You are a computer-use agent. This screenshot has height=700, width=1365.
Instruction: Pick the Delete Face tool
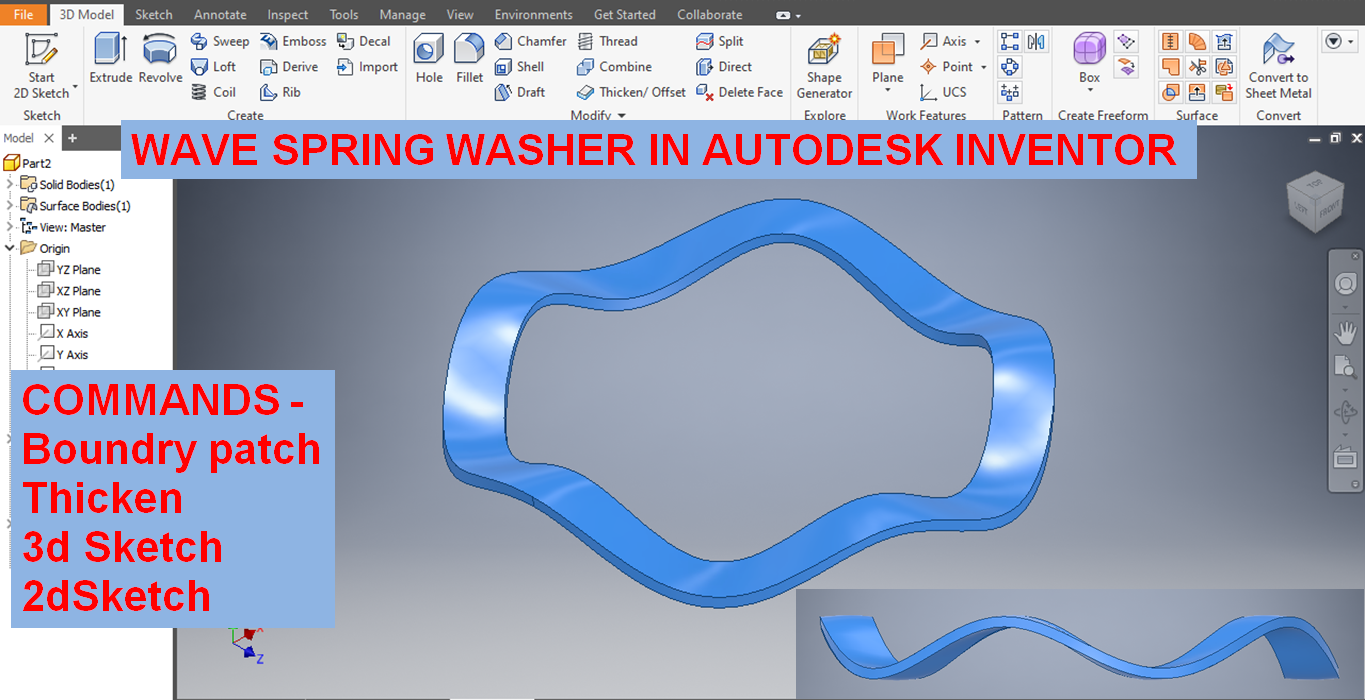coord(739,92)
